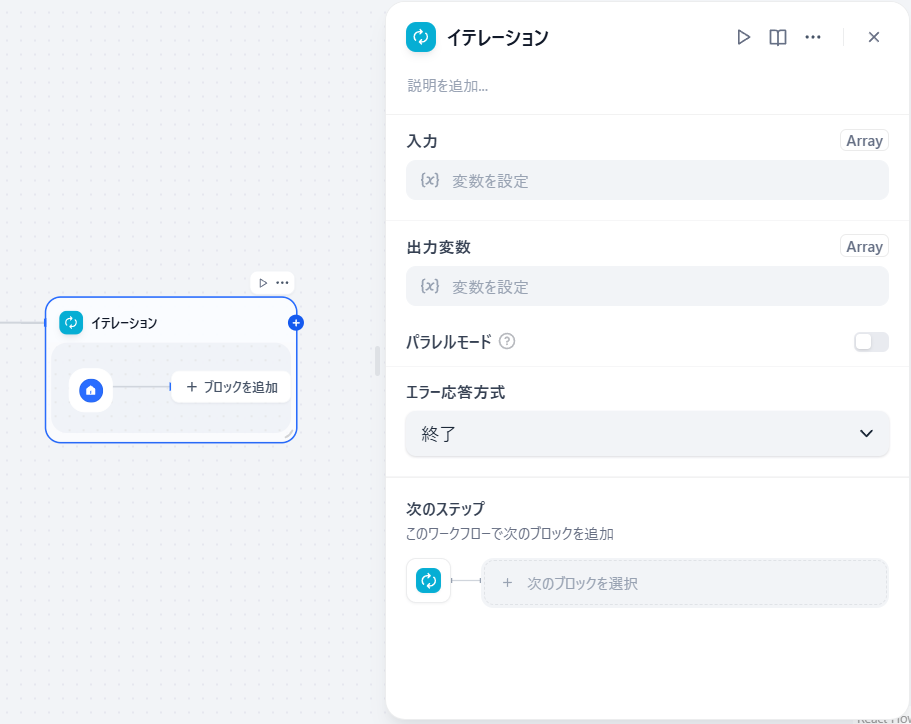The height and width of the screenshot is (724, 911).
Task: Click the パラレルモード help question icon
Action: 507,341
